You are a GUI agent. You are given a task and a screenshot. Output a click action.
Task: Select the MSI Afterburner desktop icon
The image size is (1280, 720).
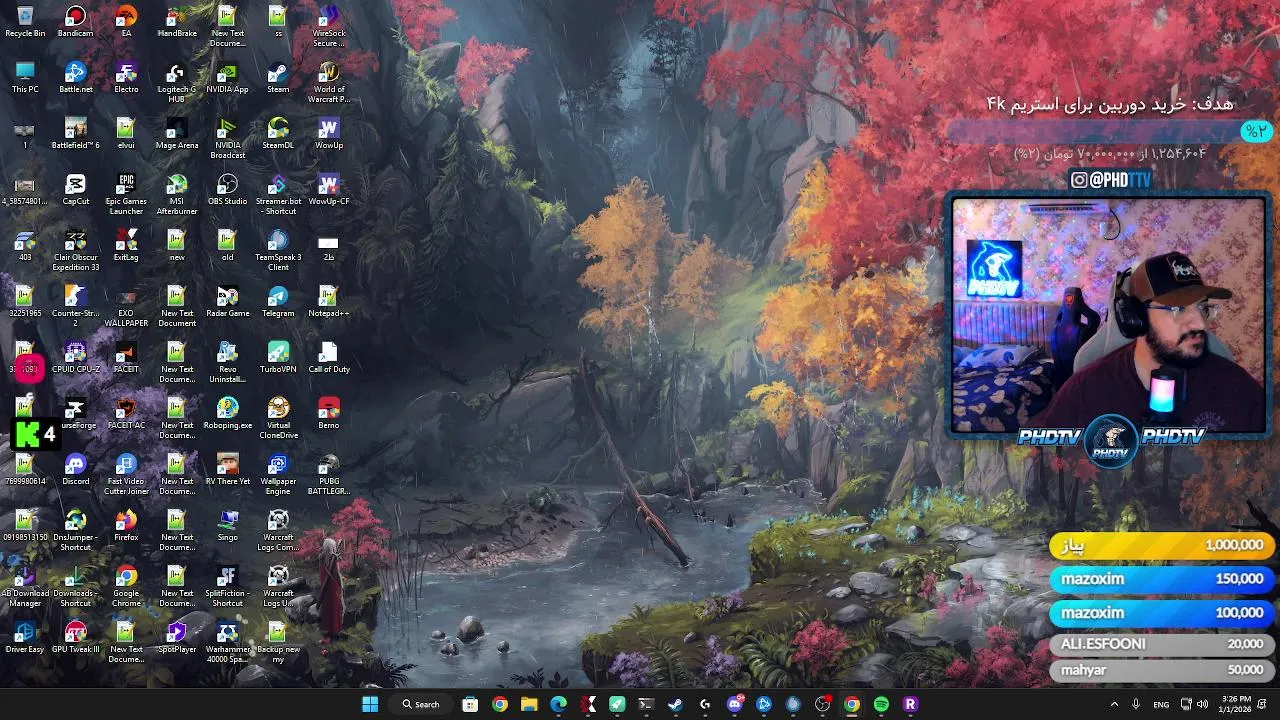tap(177, 194)
